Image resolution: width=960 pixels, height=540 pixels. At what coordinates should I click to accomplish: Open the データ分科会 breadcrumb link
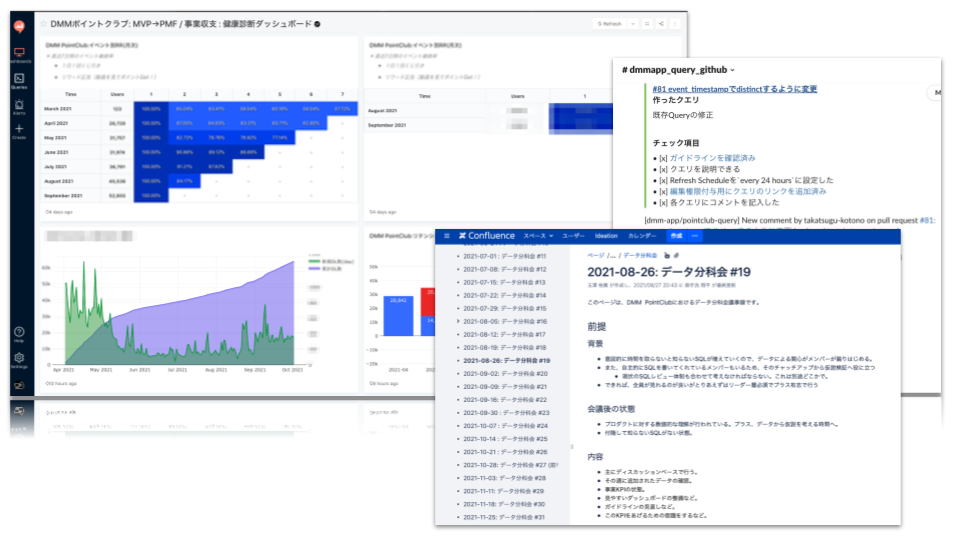pyautogui.click(x=640, y=255)
